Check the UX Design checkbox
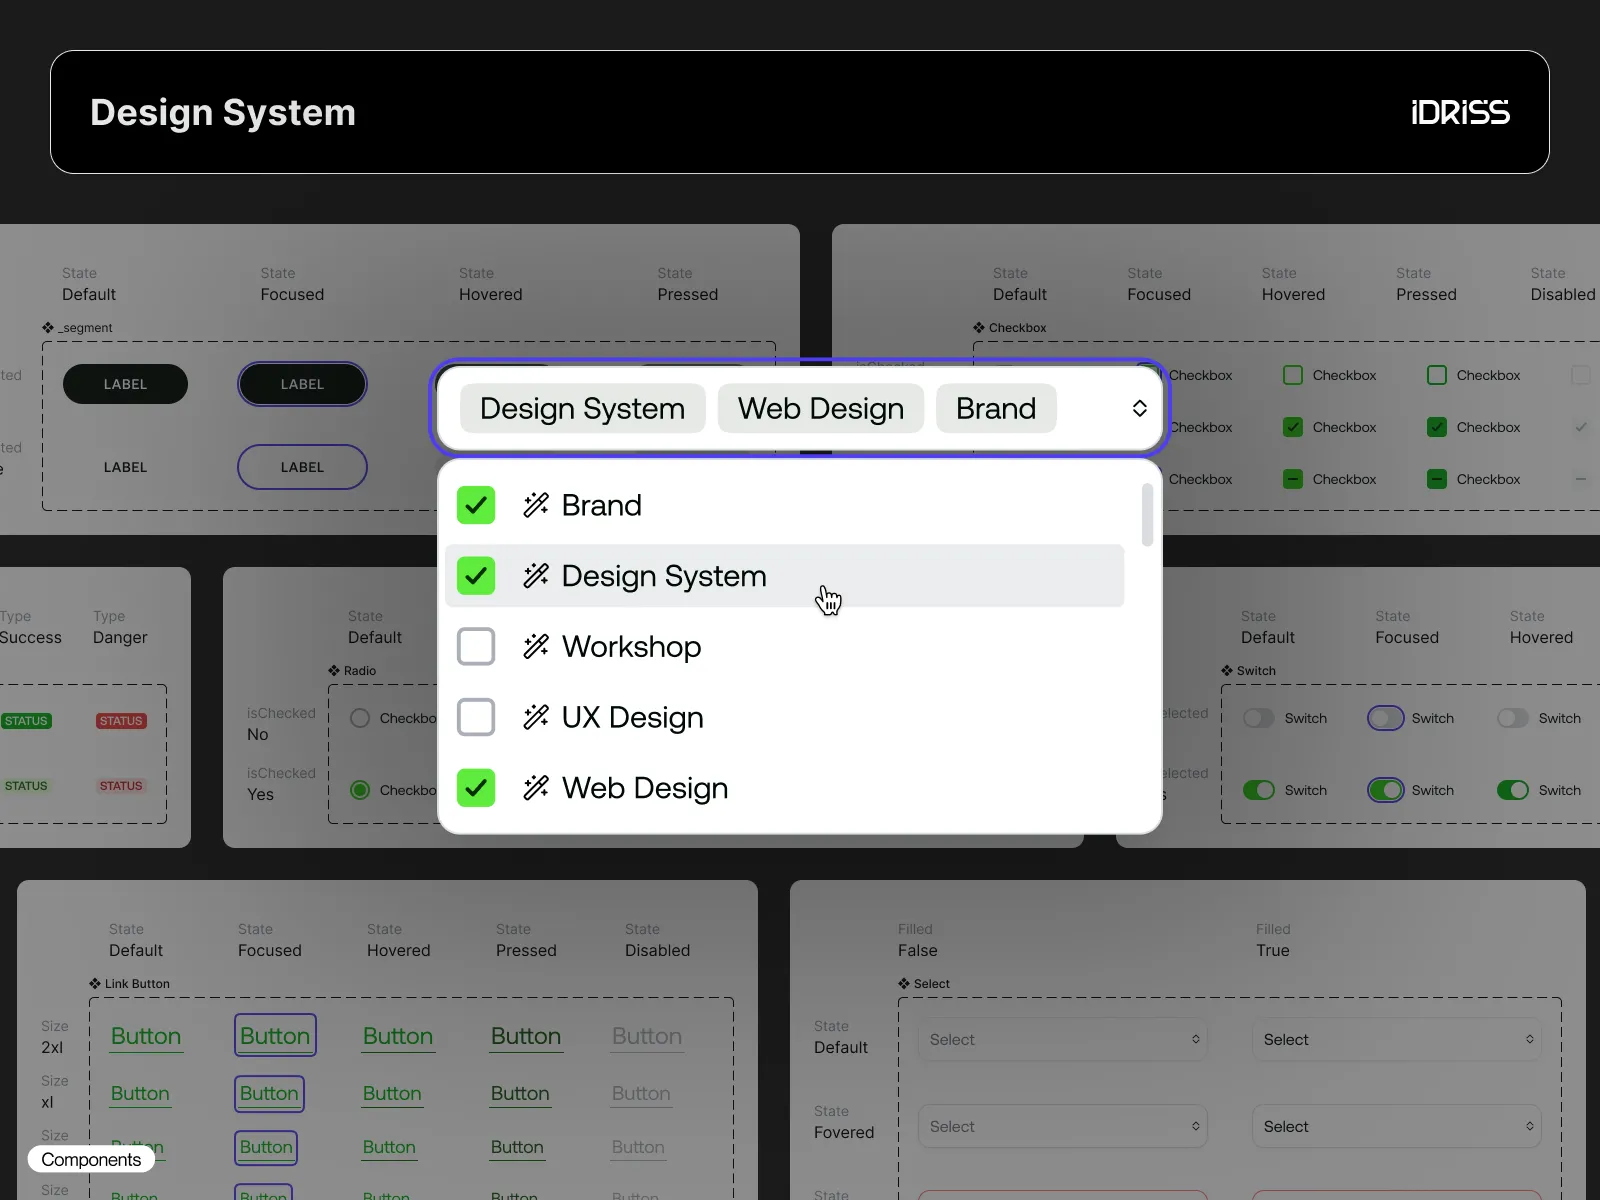Viewport: 1600px width, 1200px height. (476, 717)
